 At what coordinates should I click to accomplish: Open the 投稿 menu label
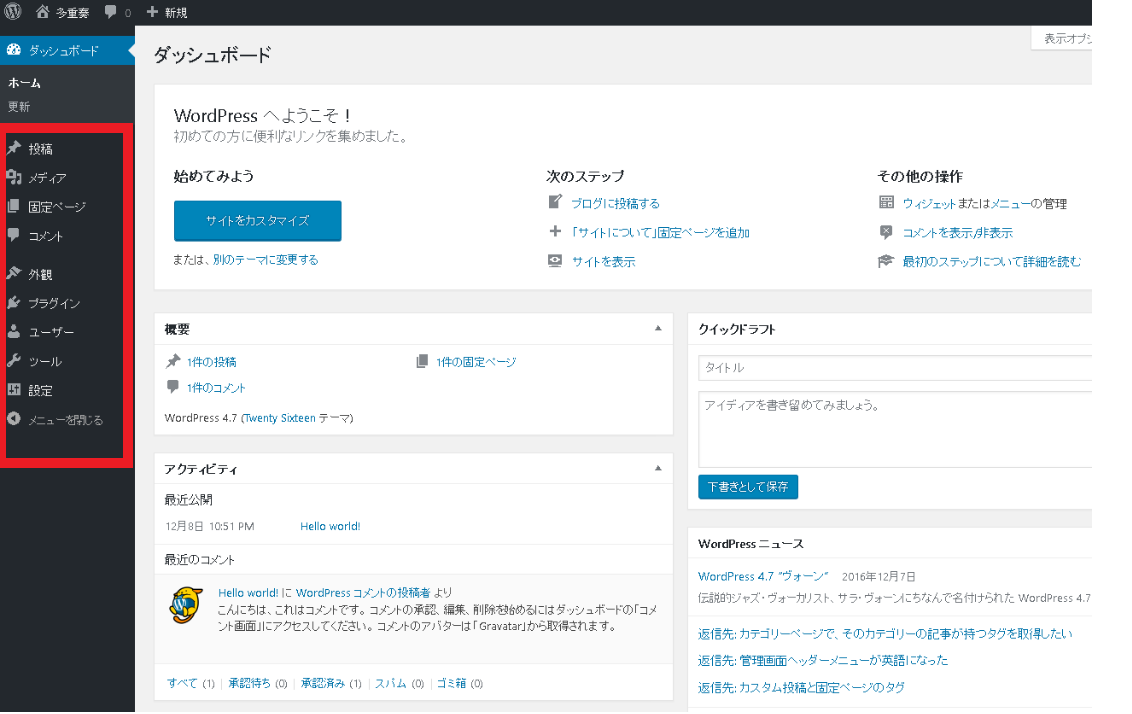tap(40, 149)
